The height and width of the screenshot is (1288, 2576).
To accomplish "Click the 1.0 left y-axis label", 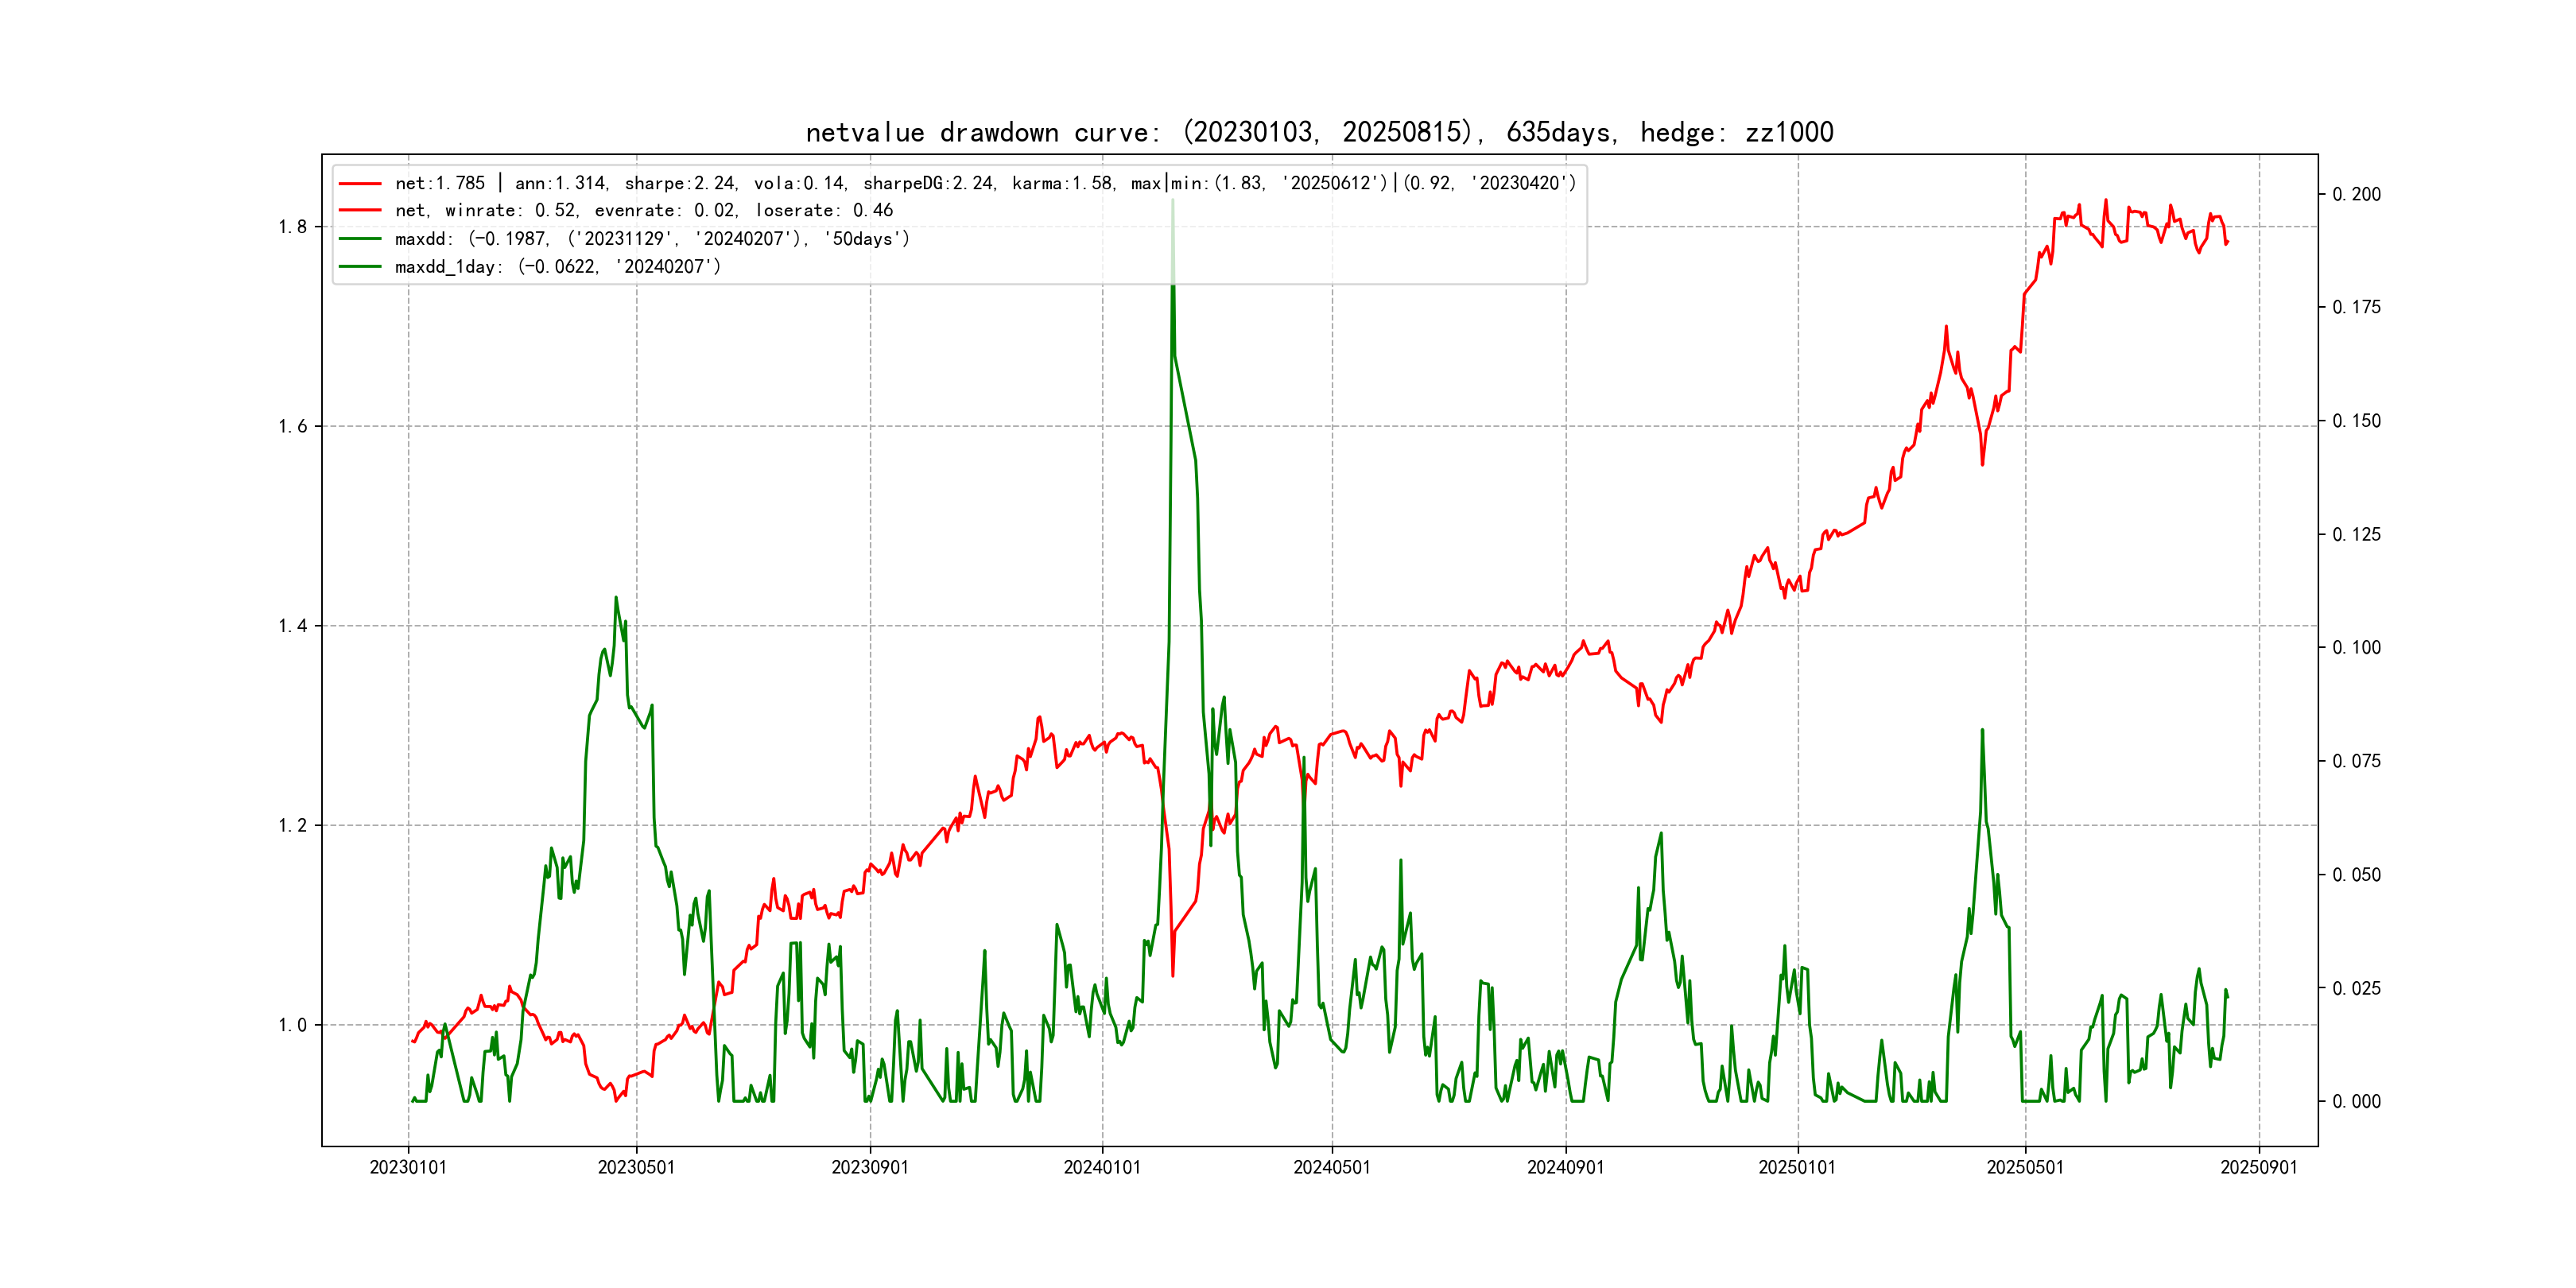I will tap(293, 1025).
